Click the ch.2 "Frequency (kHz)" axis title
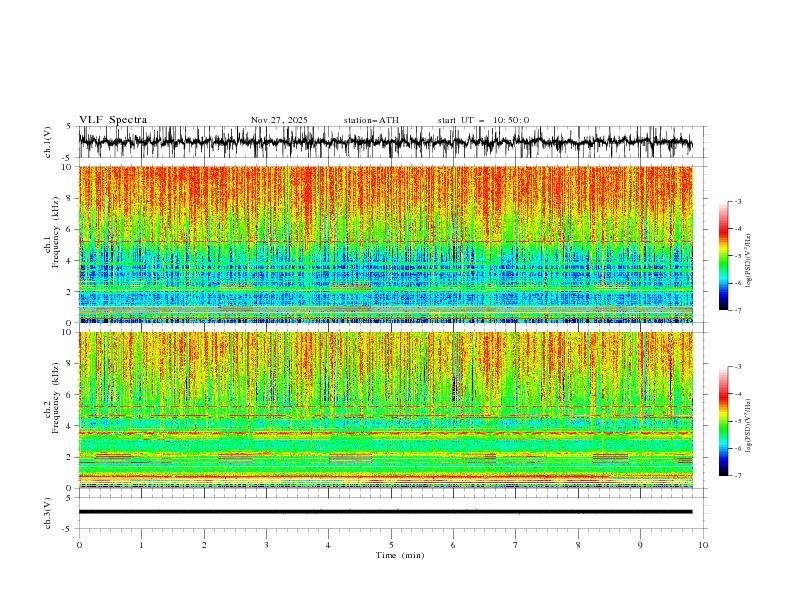The image size is (792, 612). pos(55,397)
